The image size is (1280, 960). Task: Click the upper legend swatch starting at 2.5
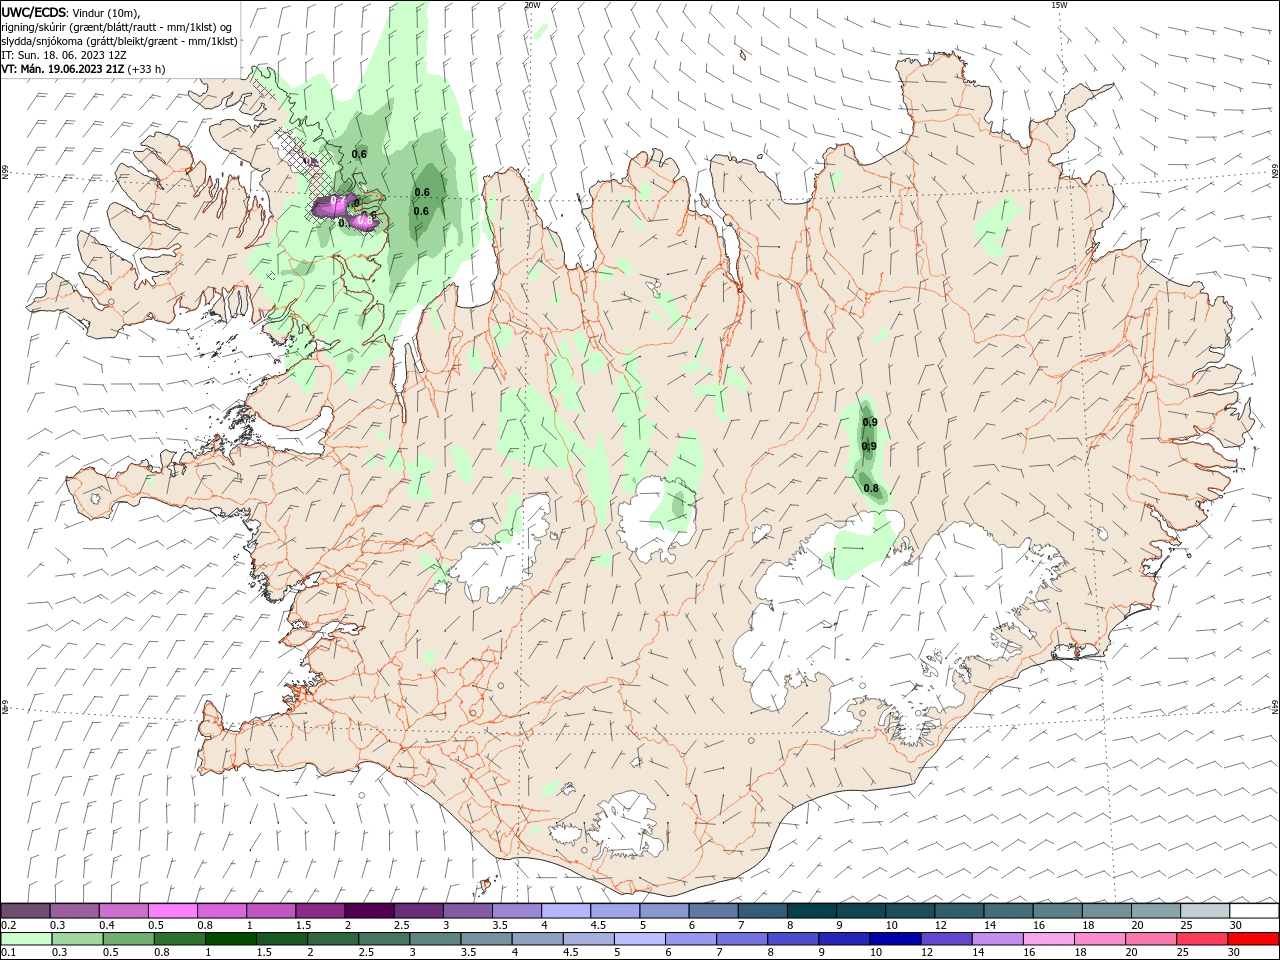pyautogui.click(x=418, y=911)
